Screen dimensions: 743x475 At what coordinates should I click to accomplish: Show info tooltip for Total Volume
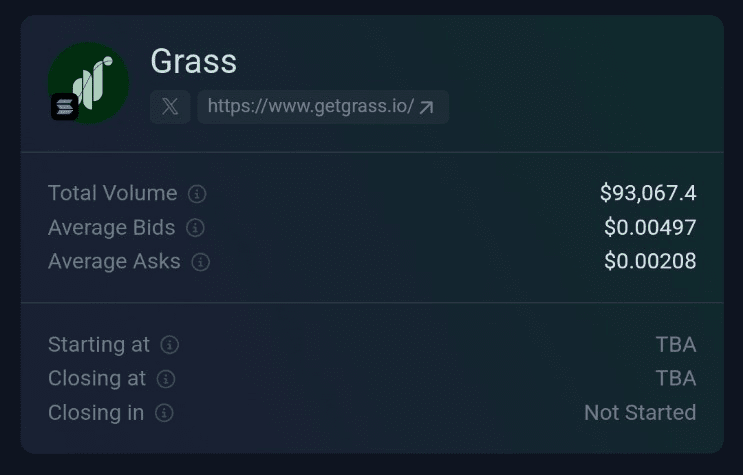tap(198, 194)
